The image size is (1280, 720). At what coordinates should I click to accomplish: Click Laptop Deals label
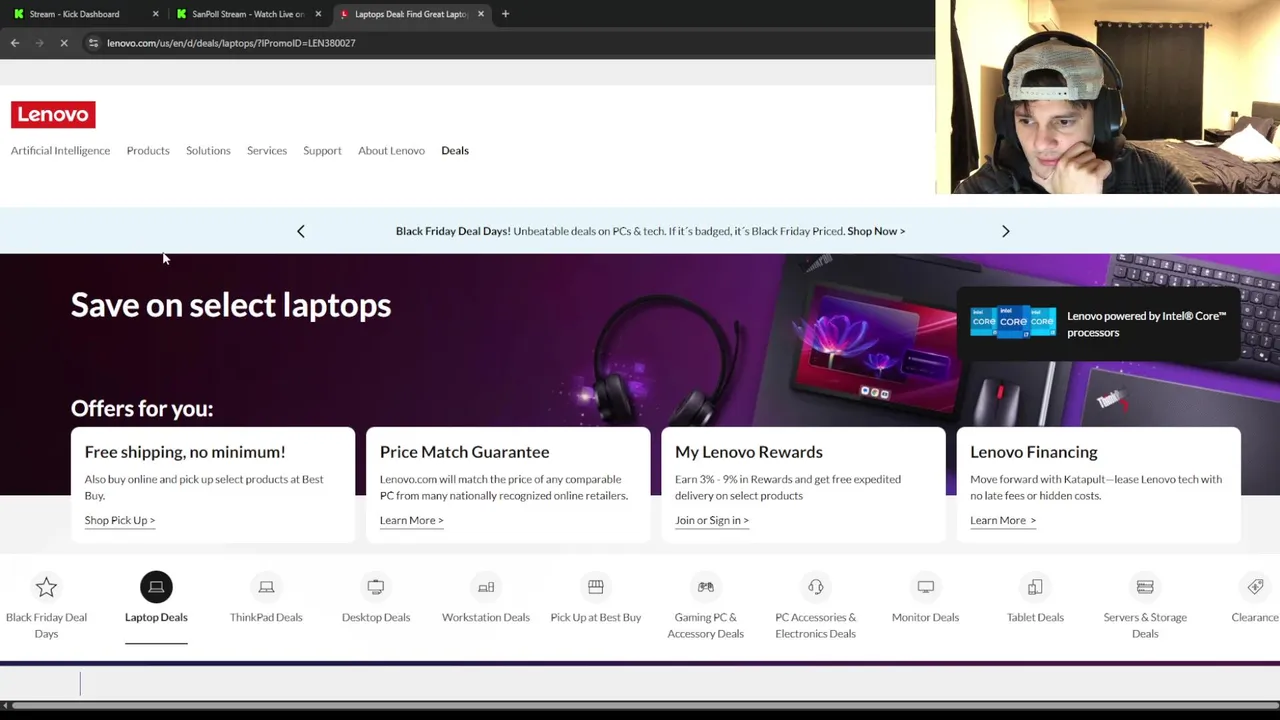click(x=156, y=617)
